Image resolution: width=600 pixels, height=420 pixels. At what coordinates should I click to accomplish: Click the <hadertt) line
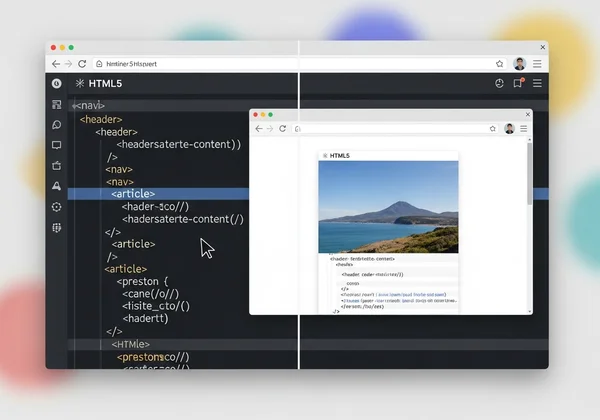coord(145,318)
